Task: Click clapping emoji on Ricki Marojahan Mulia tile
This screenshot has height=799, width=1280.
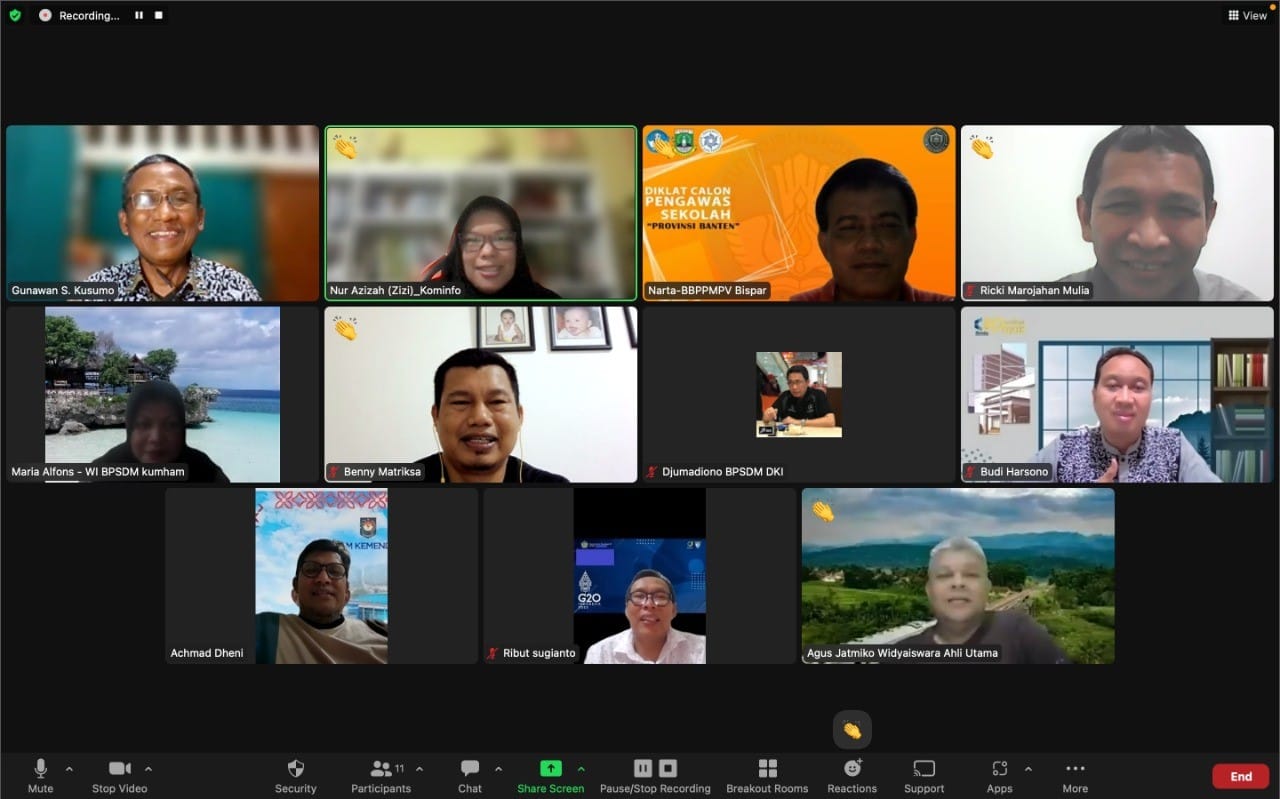Action: pos(981,147)
